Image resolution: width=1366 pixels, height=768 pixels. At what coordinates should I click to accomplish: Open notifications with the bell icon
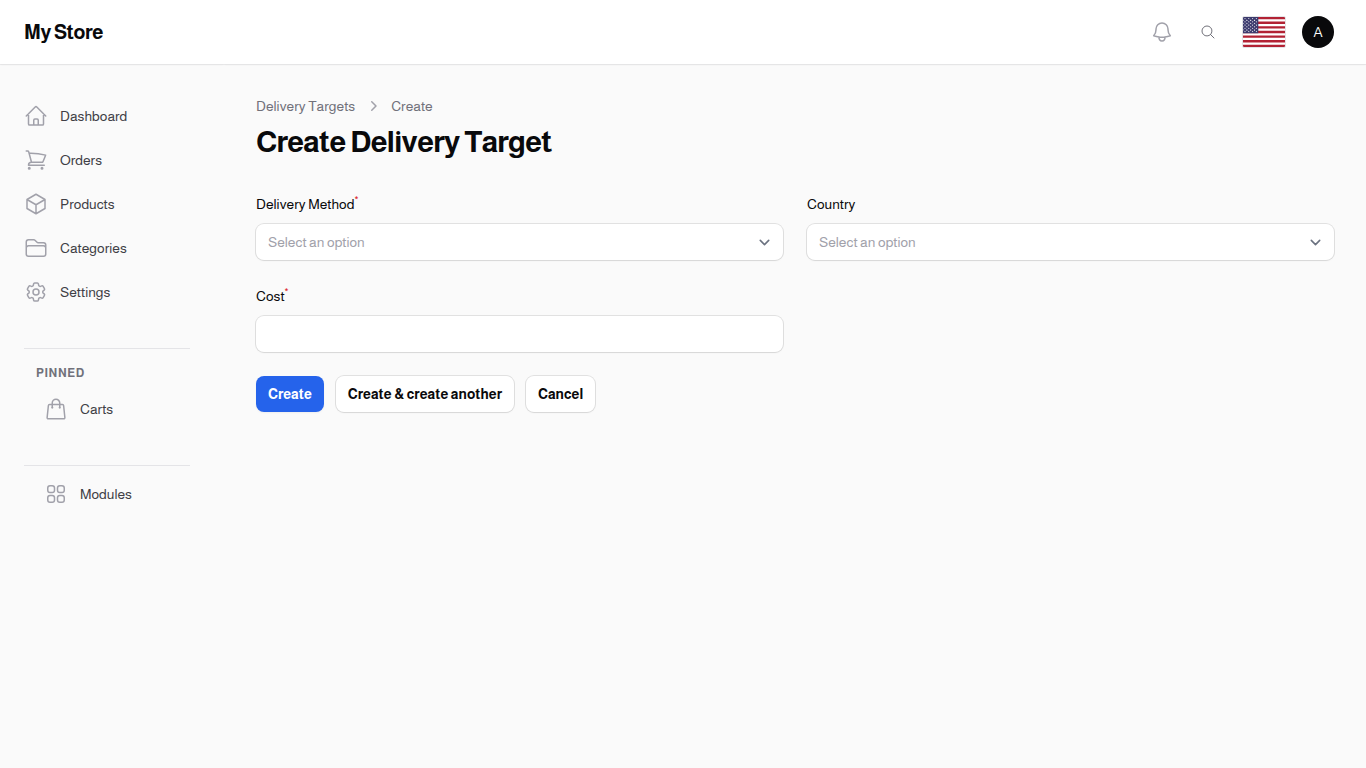tap(1162, 31)
